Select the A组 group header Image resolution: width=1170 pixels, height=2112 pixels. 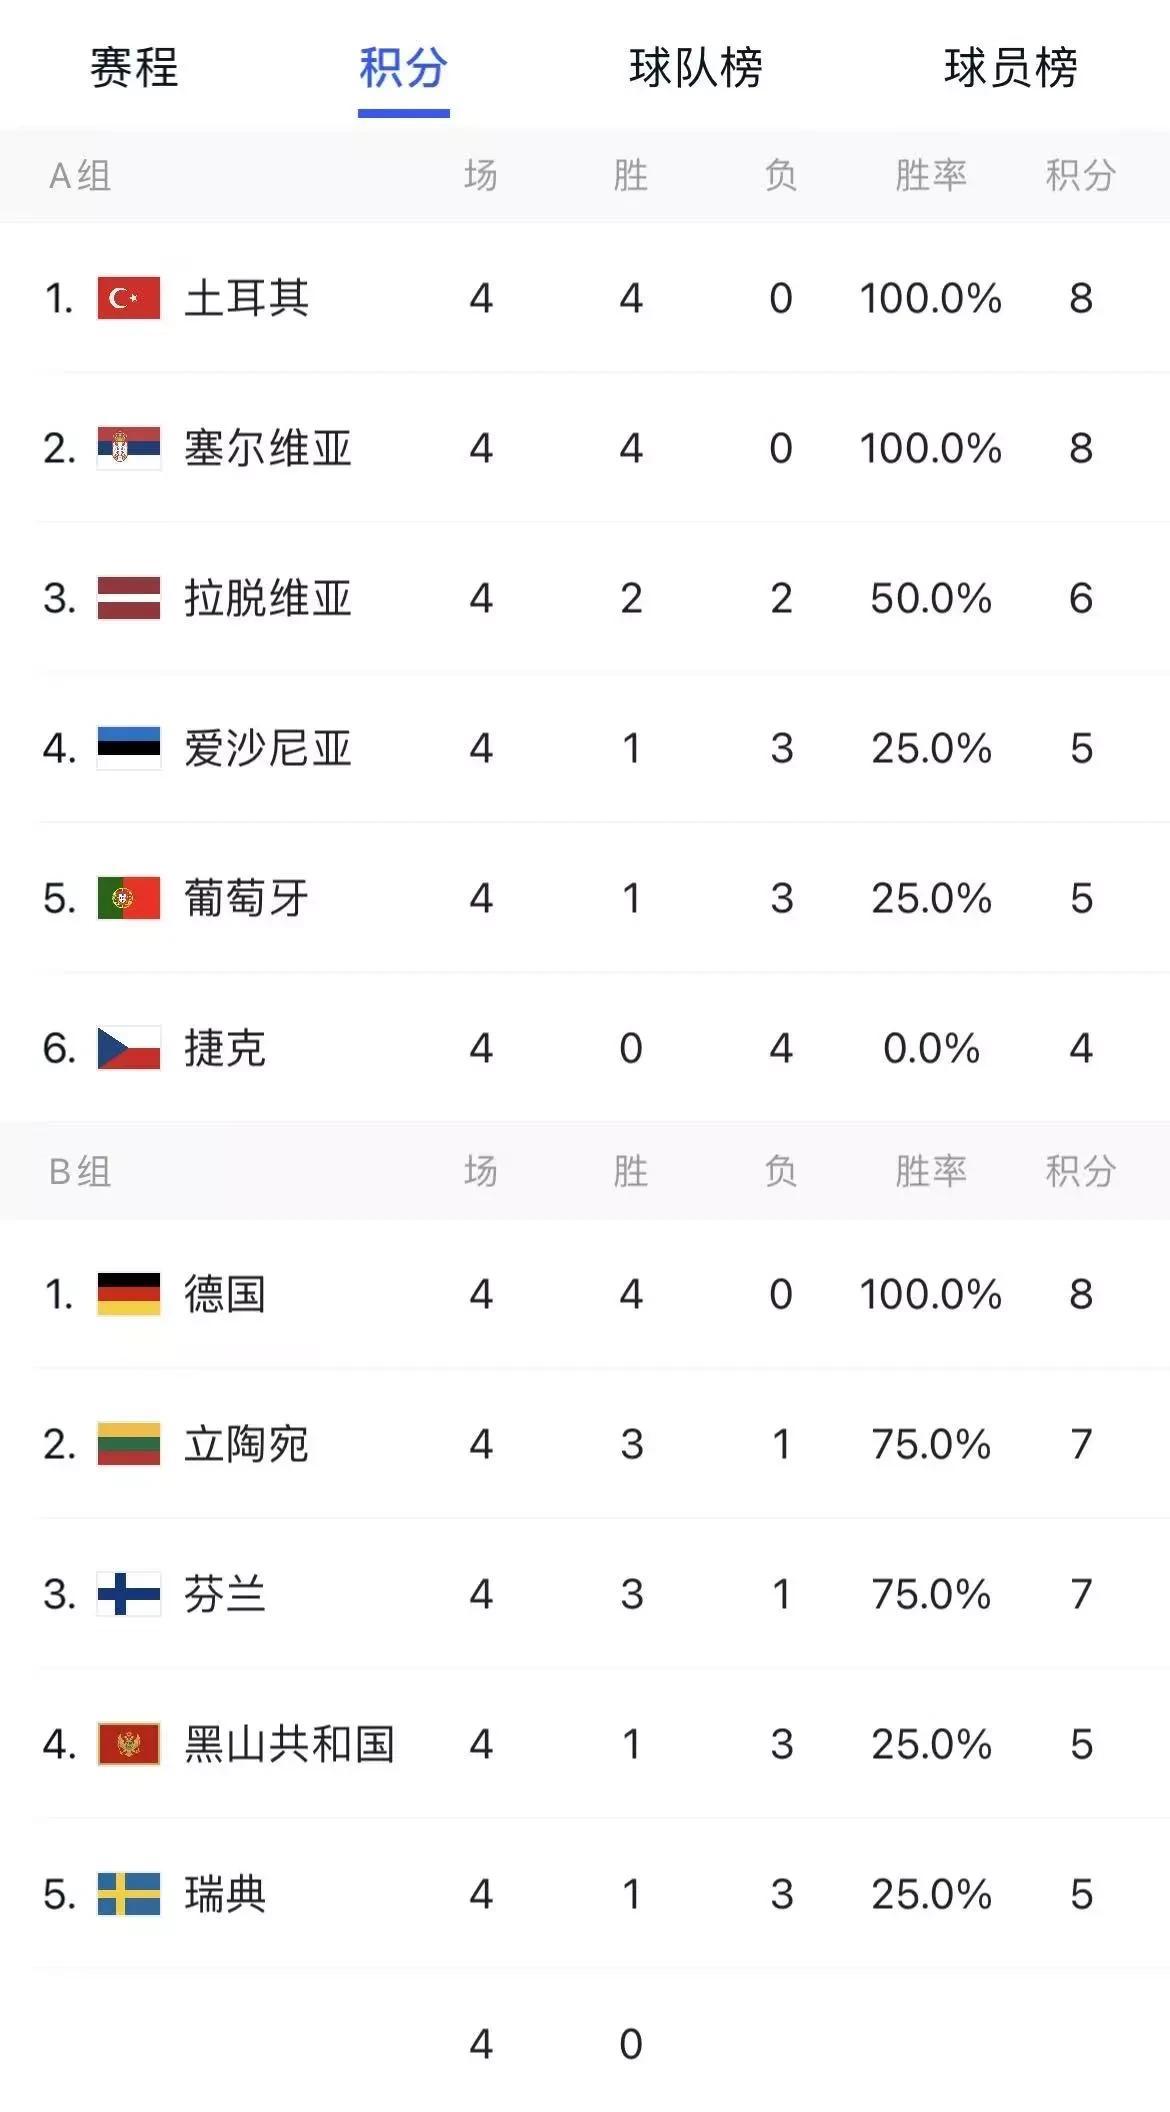coord(80,176)
